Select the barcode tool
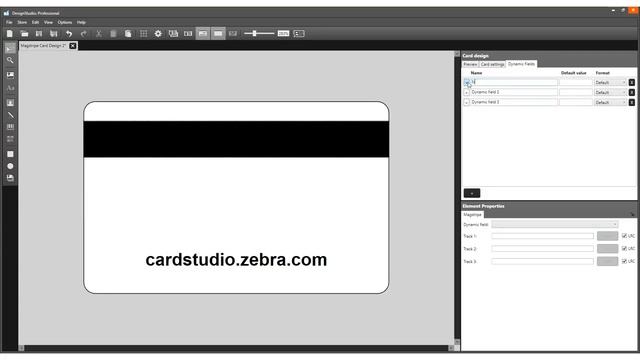 click(10, 127)
